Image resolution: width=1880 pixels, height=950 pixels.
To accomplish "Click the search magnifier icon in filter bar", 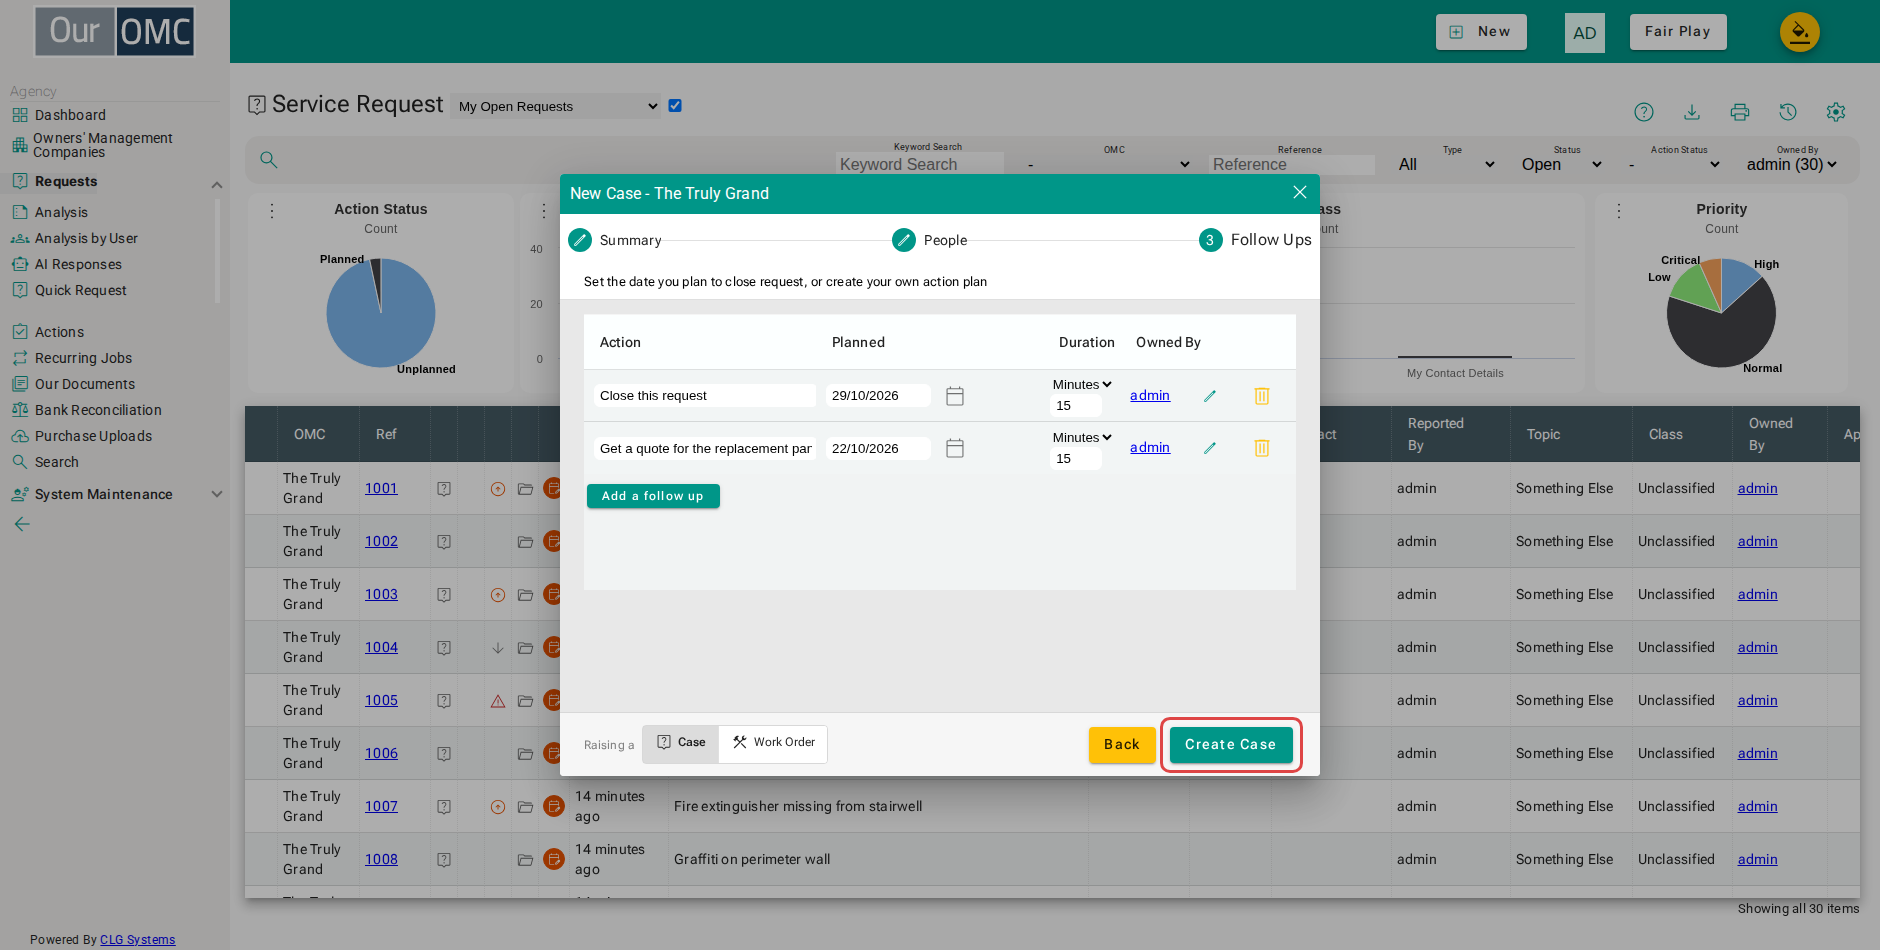I will [x=268, y=160].
